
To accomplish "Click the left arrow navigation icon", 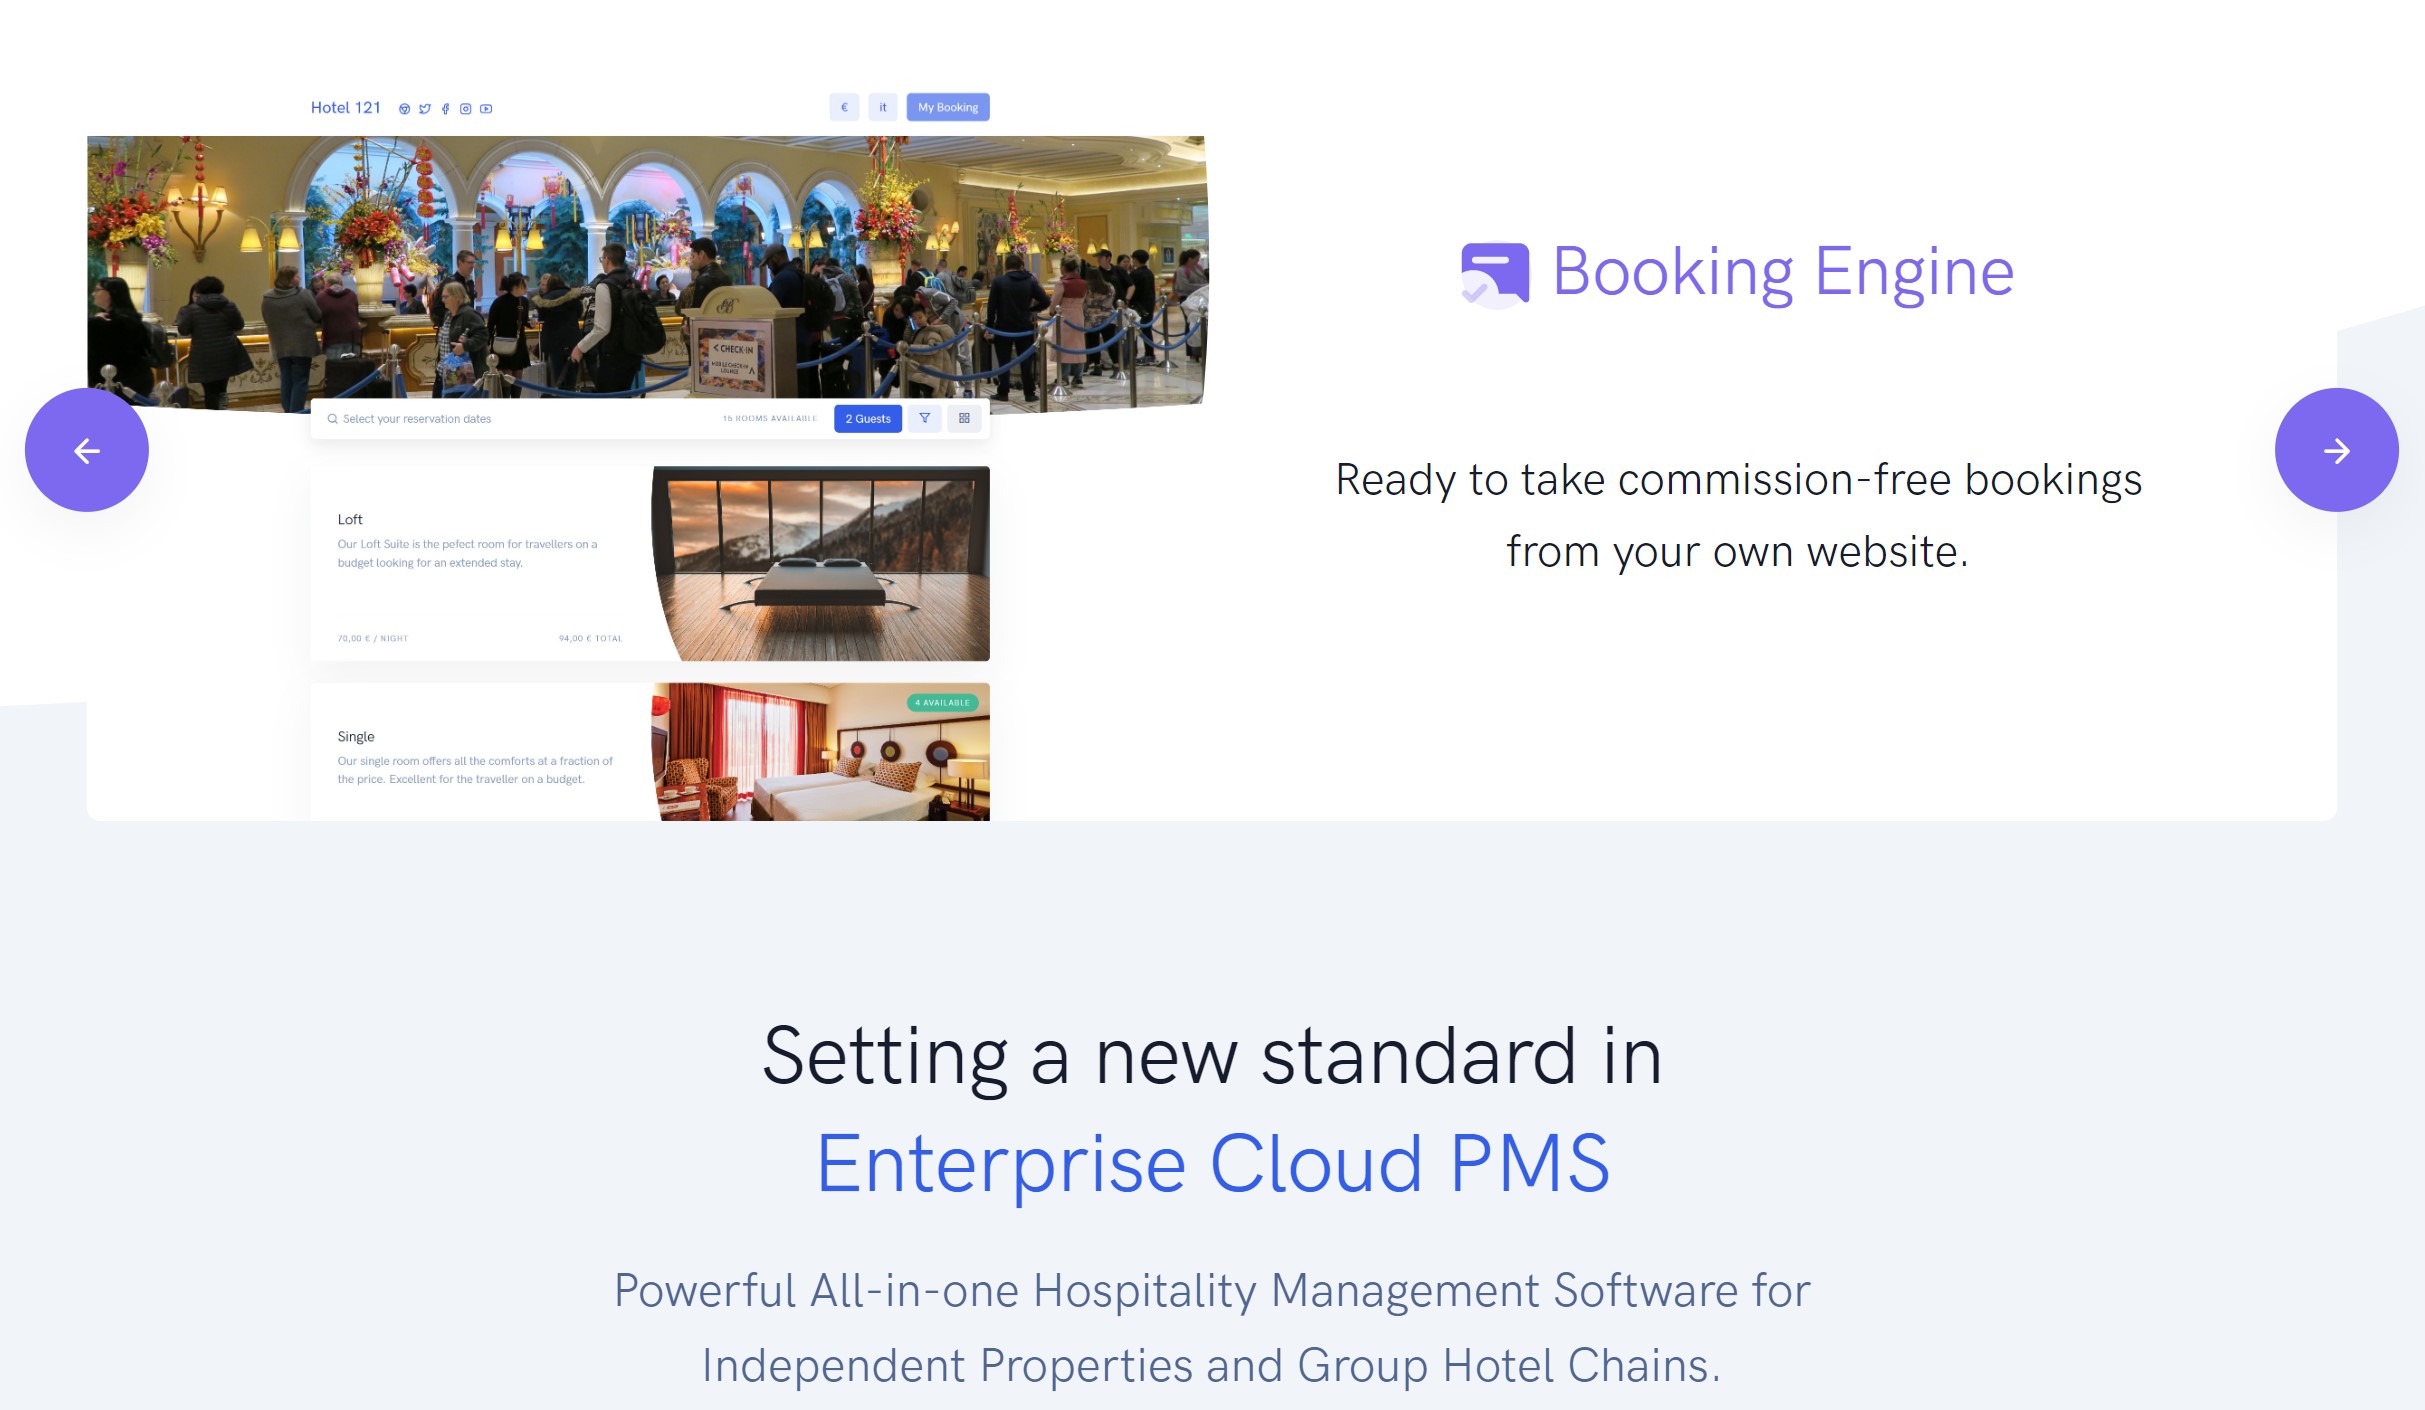I will 86,448.
